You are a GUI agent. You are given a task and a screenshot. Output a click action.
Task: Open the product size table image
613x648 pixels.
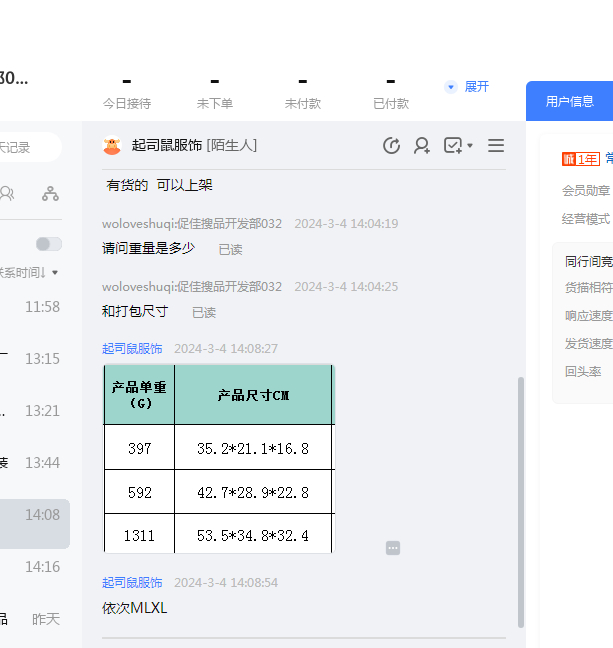tap(219, 458)
